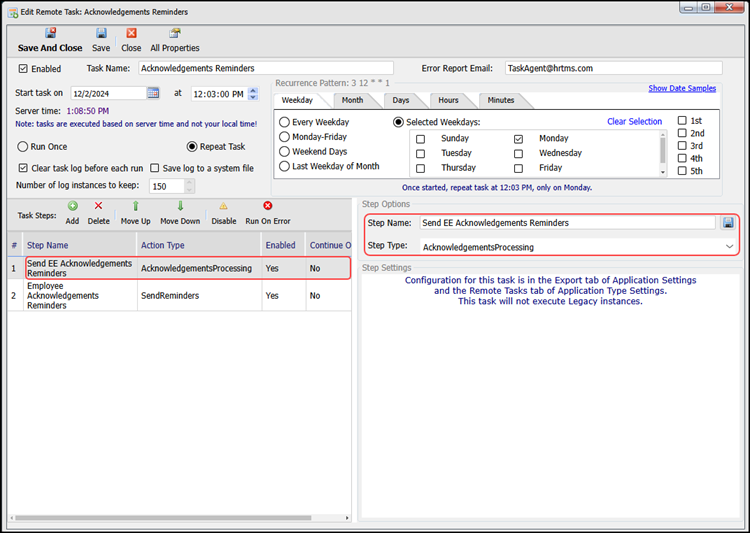The image size is (750, 533).
Task: Open the Step Type dropdown
Action: pos(729,246)
